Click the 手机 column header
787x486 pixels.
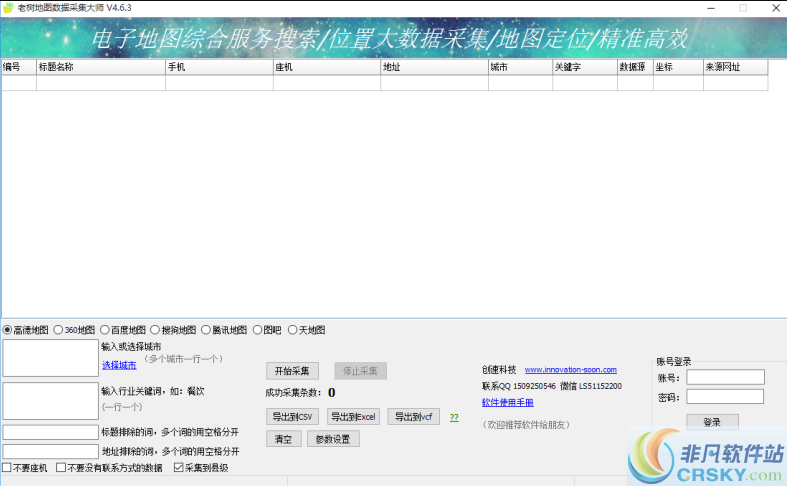coord(219,67)
